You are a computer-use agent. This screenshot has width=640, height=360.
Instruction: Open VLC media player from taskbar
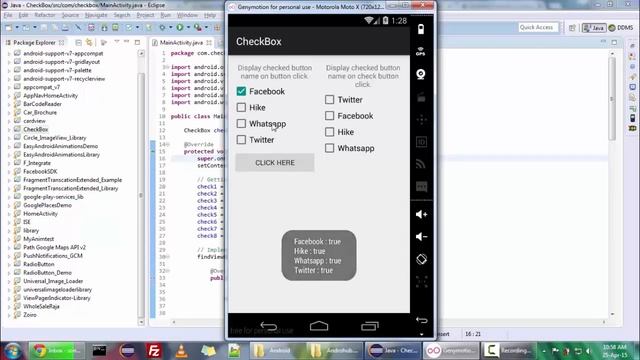[181, 351]
